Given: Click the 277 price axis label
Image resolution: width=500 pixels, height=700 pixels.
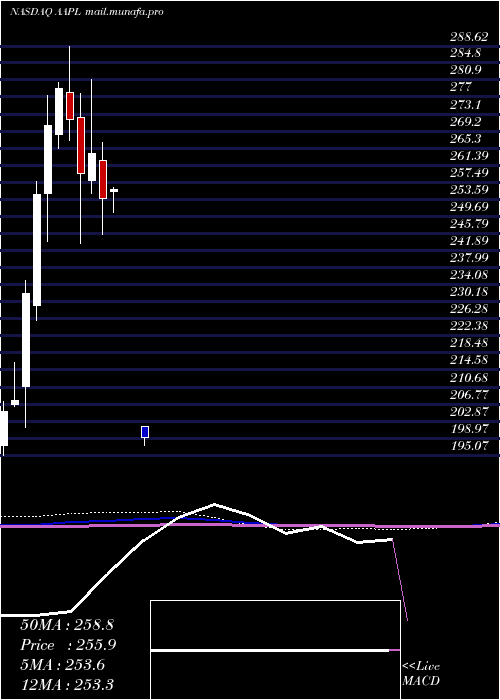Looking at the screenshot, I should pyautogui.click(x=461, y=87).
